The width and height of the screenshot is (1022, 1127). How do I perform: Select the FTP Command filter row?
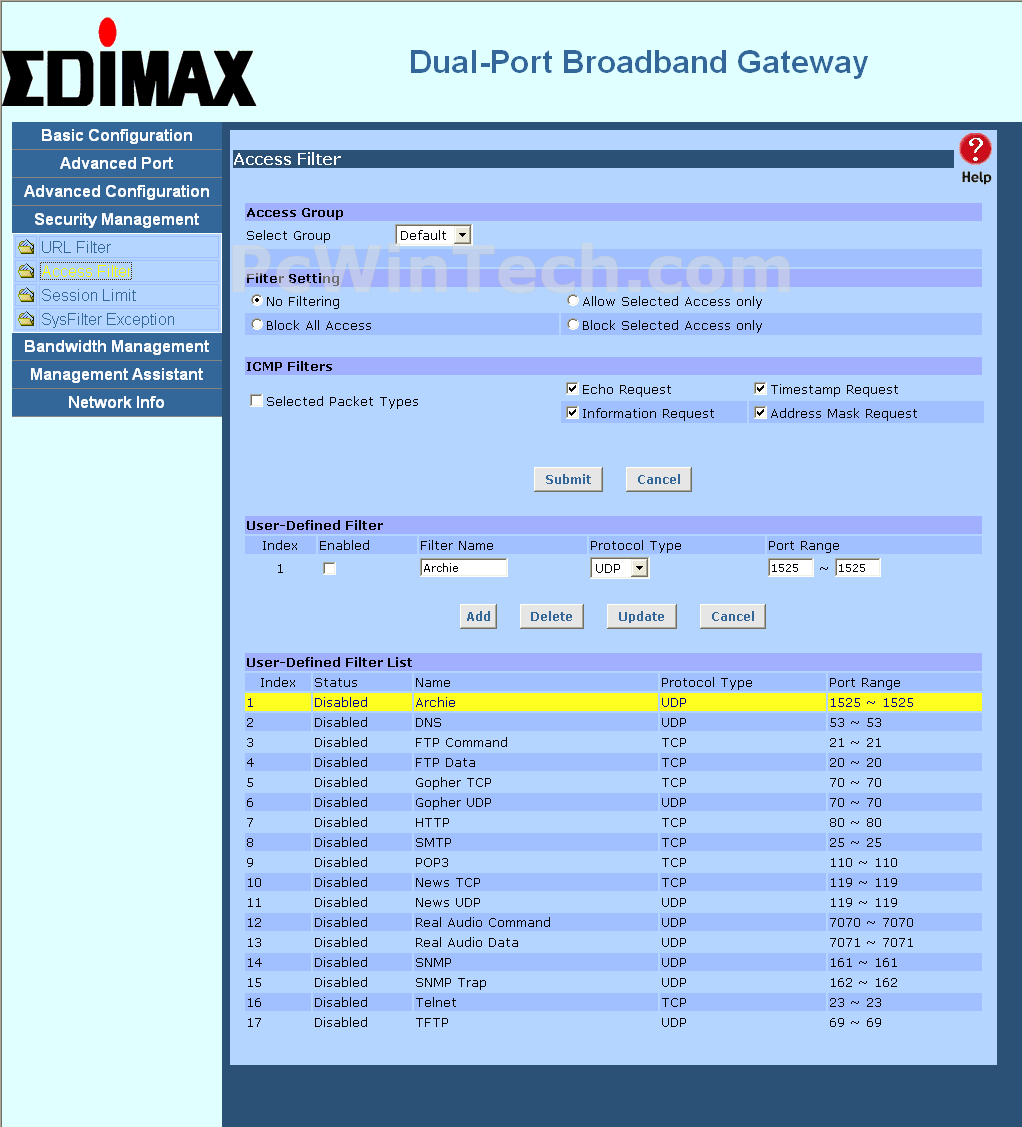(x=613, y=742)
